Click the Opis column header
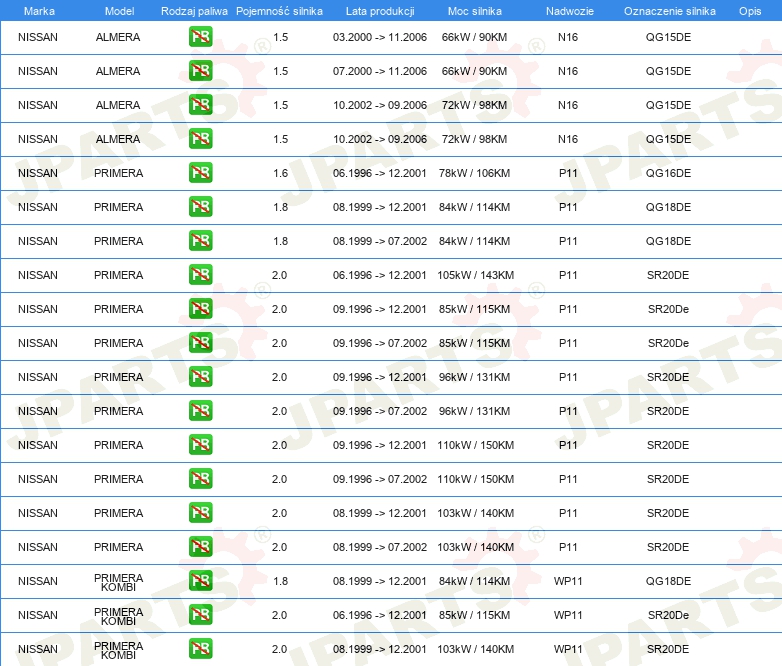 coord(750,11)
